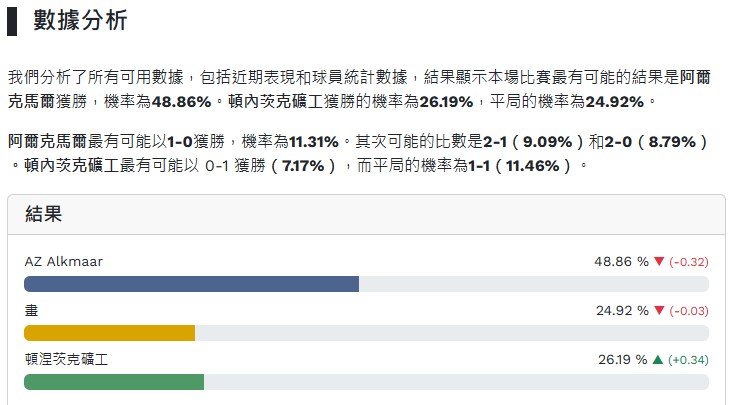
Task: Click the red down arrow beside 24.92 % draw row
Action: 659,311
